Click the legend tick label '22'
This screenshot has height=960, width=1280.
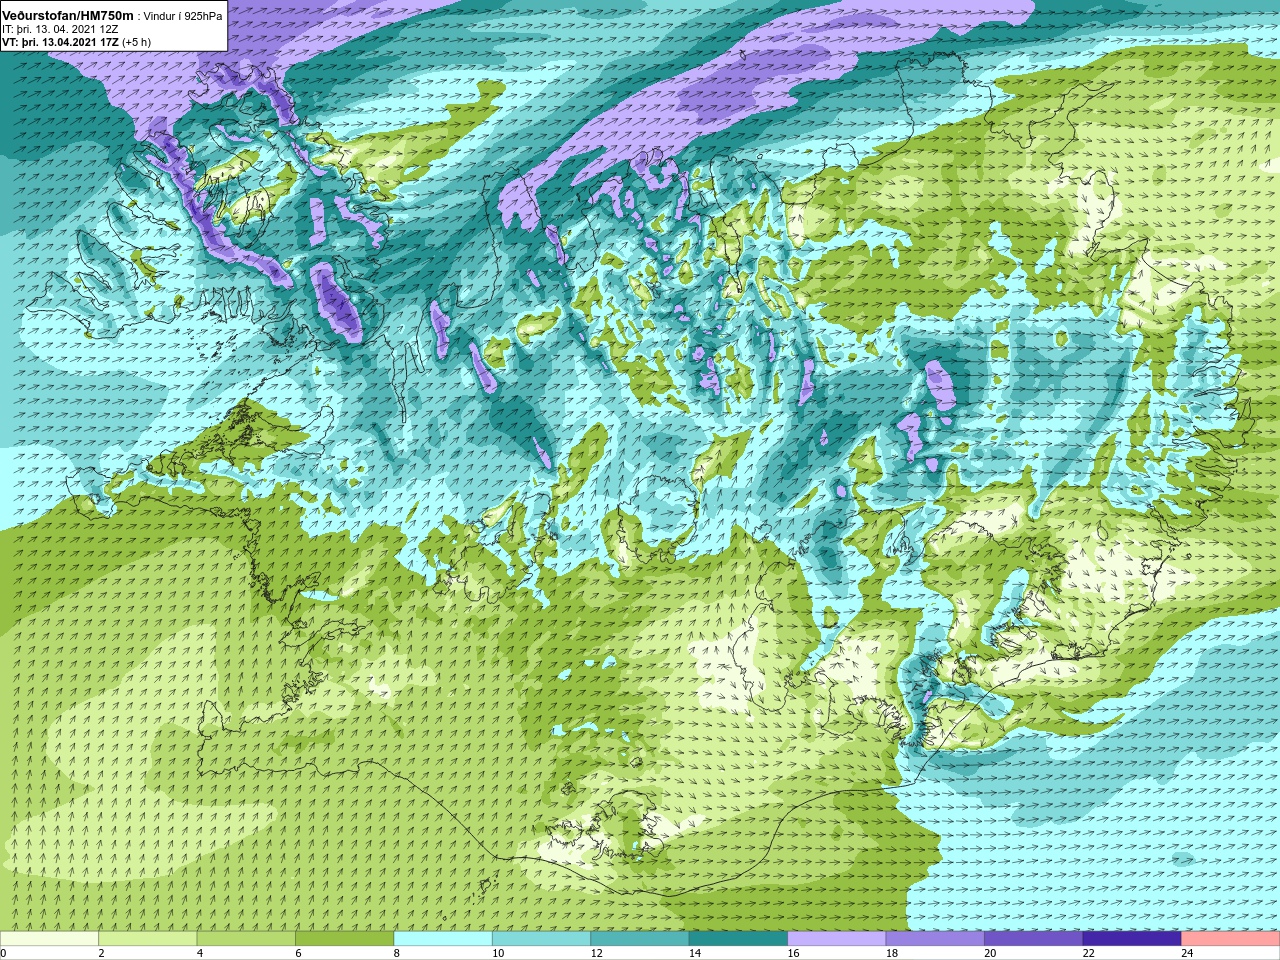point(1089,953)
